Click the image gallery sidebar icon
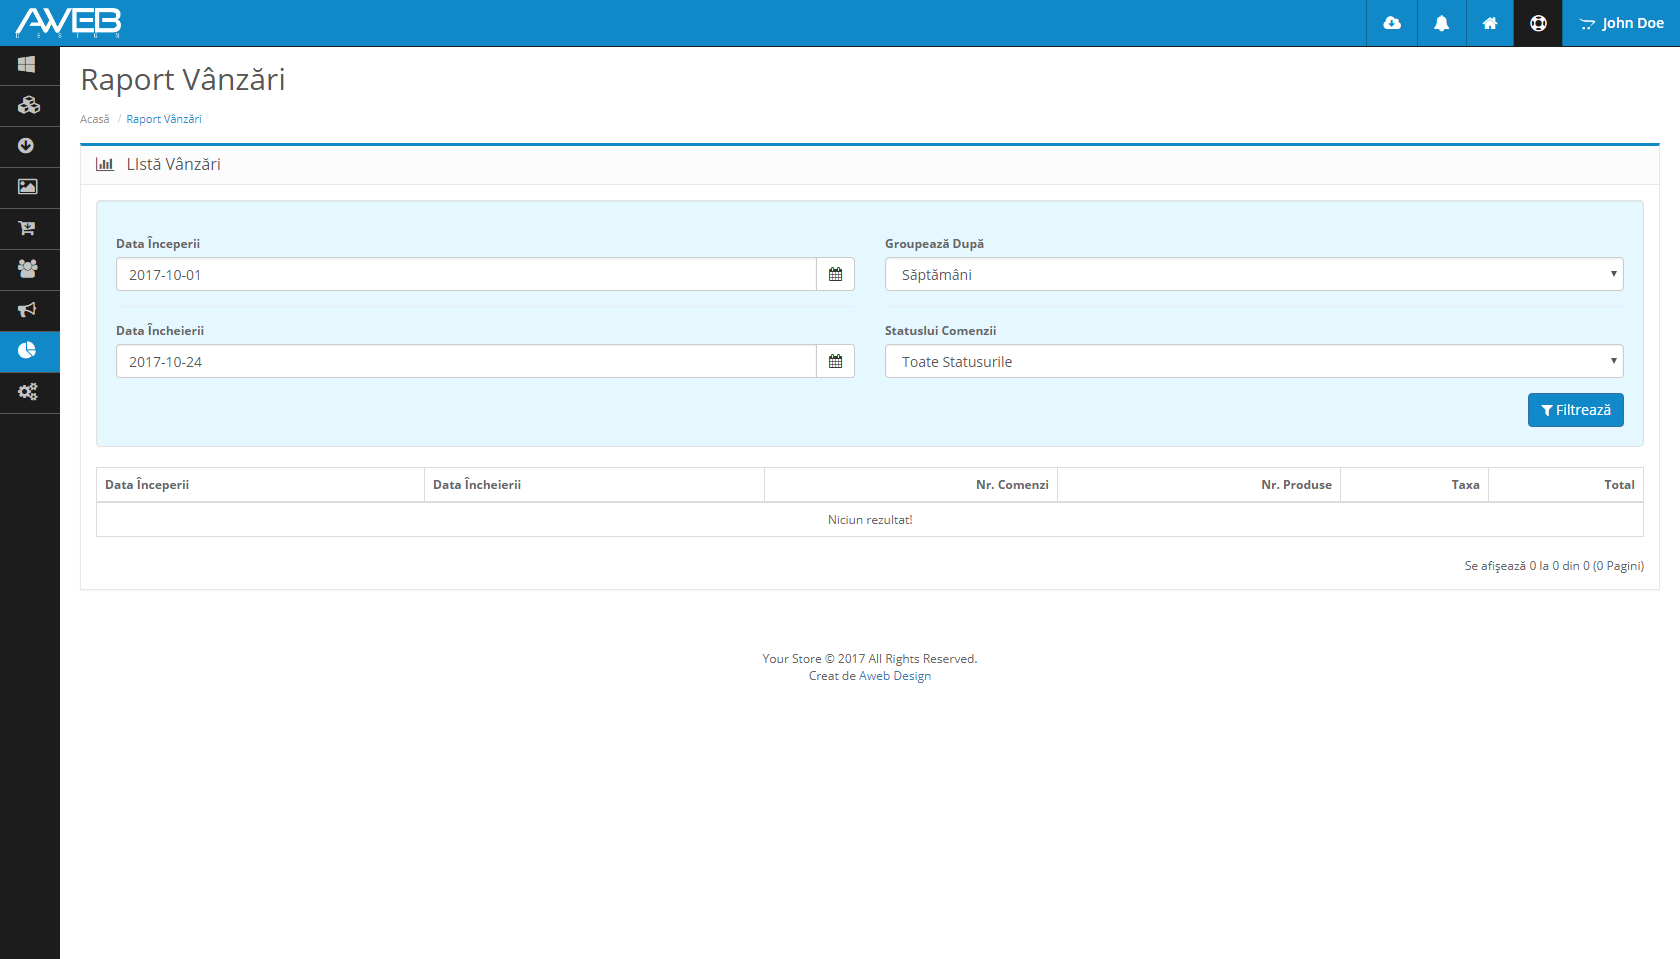1680x959 pixels. coord(28,187)
